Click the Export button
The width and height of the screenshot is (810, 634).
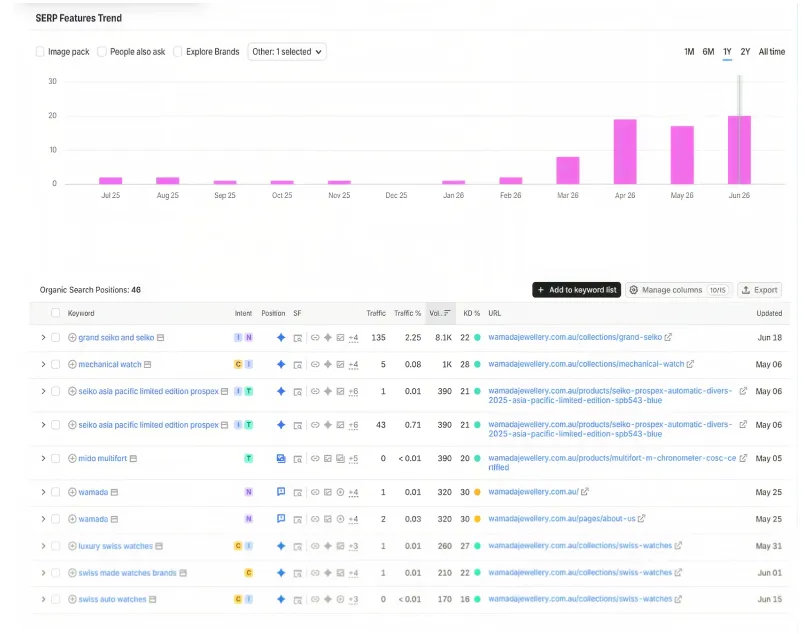click(760, 290)
